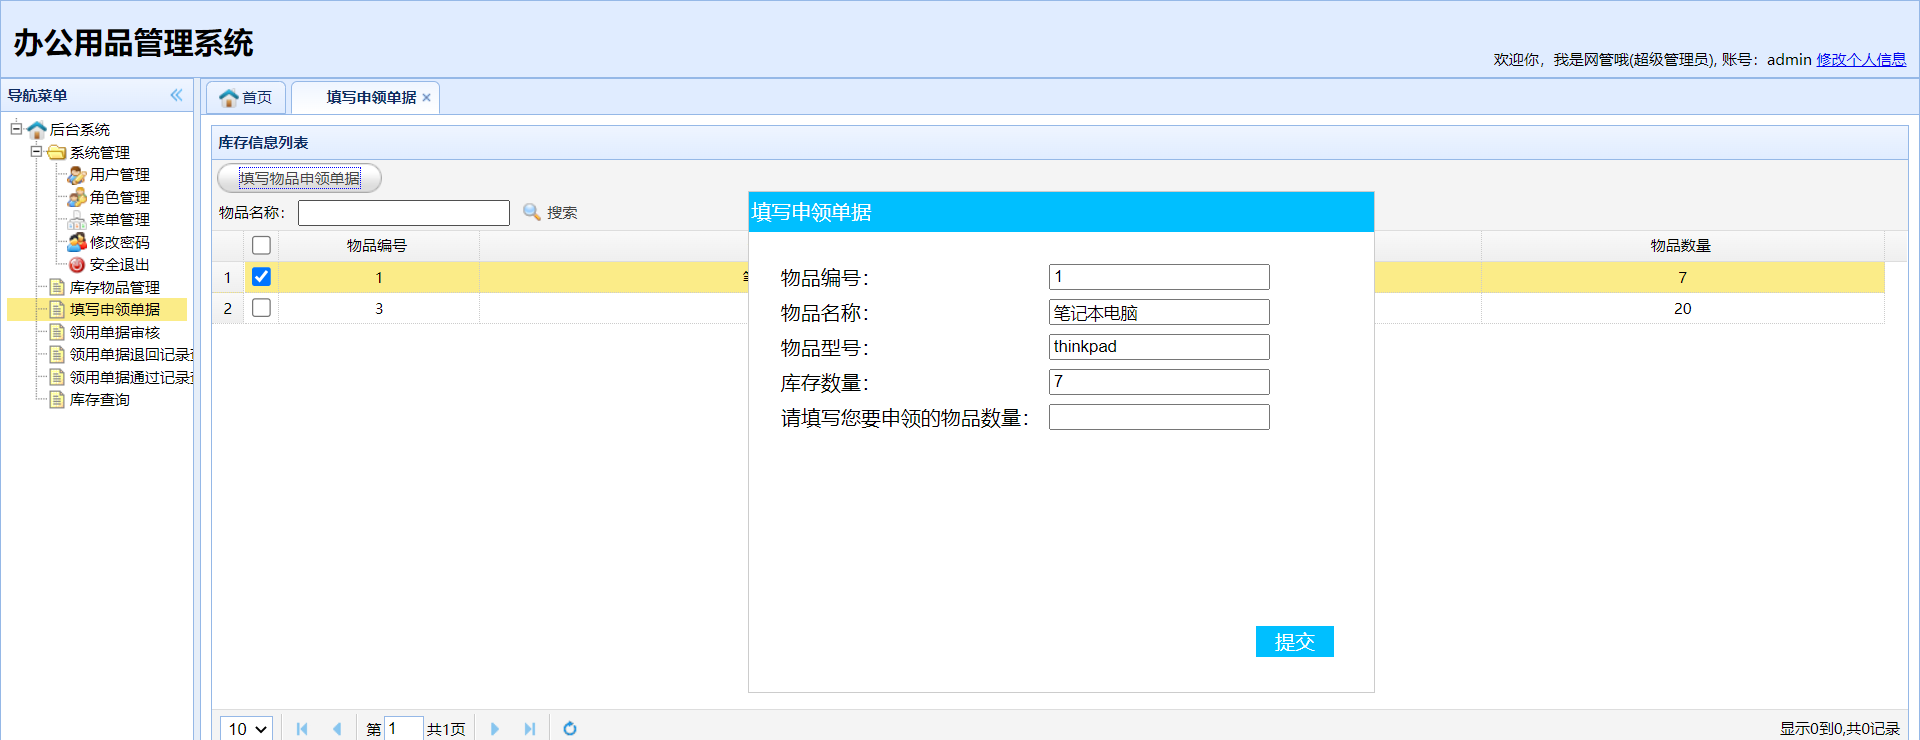
Task: Collapse the 系统管理 tree node
Action: 36,152
